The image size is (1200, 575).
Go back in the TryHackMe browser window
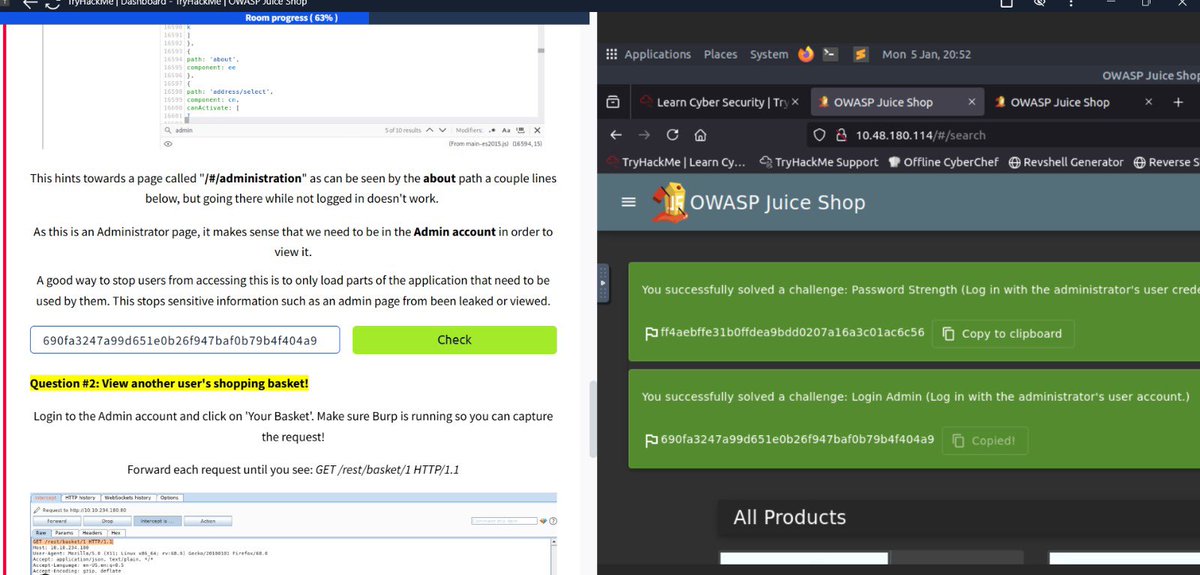pyautogui.click(x=30, y=3)
